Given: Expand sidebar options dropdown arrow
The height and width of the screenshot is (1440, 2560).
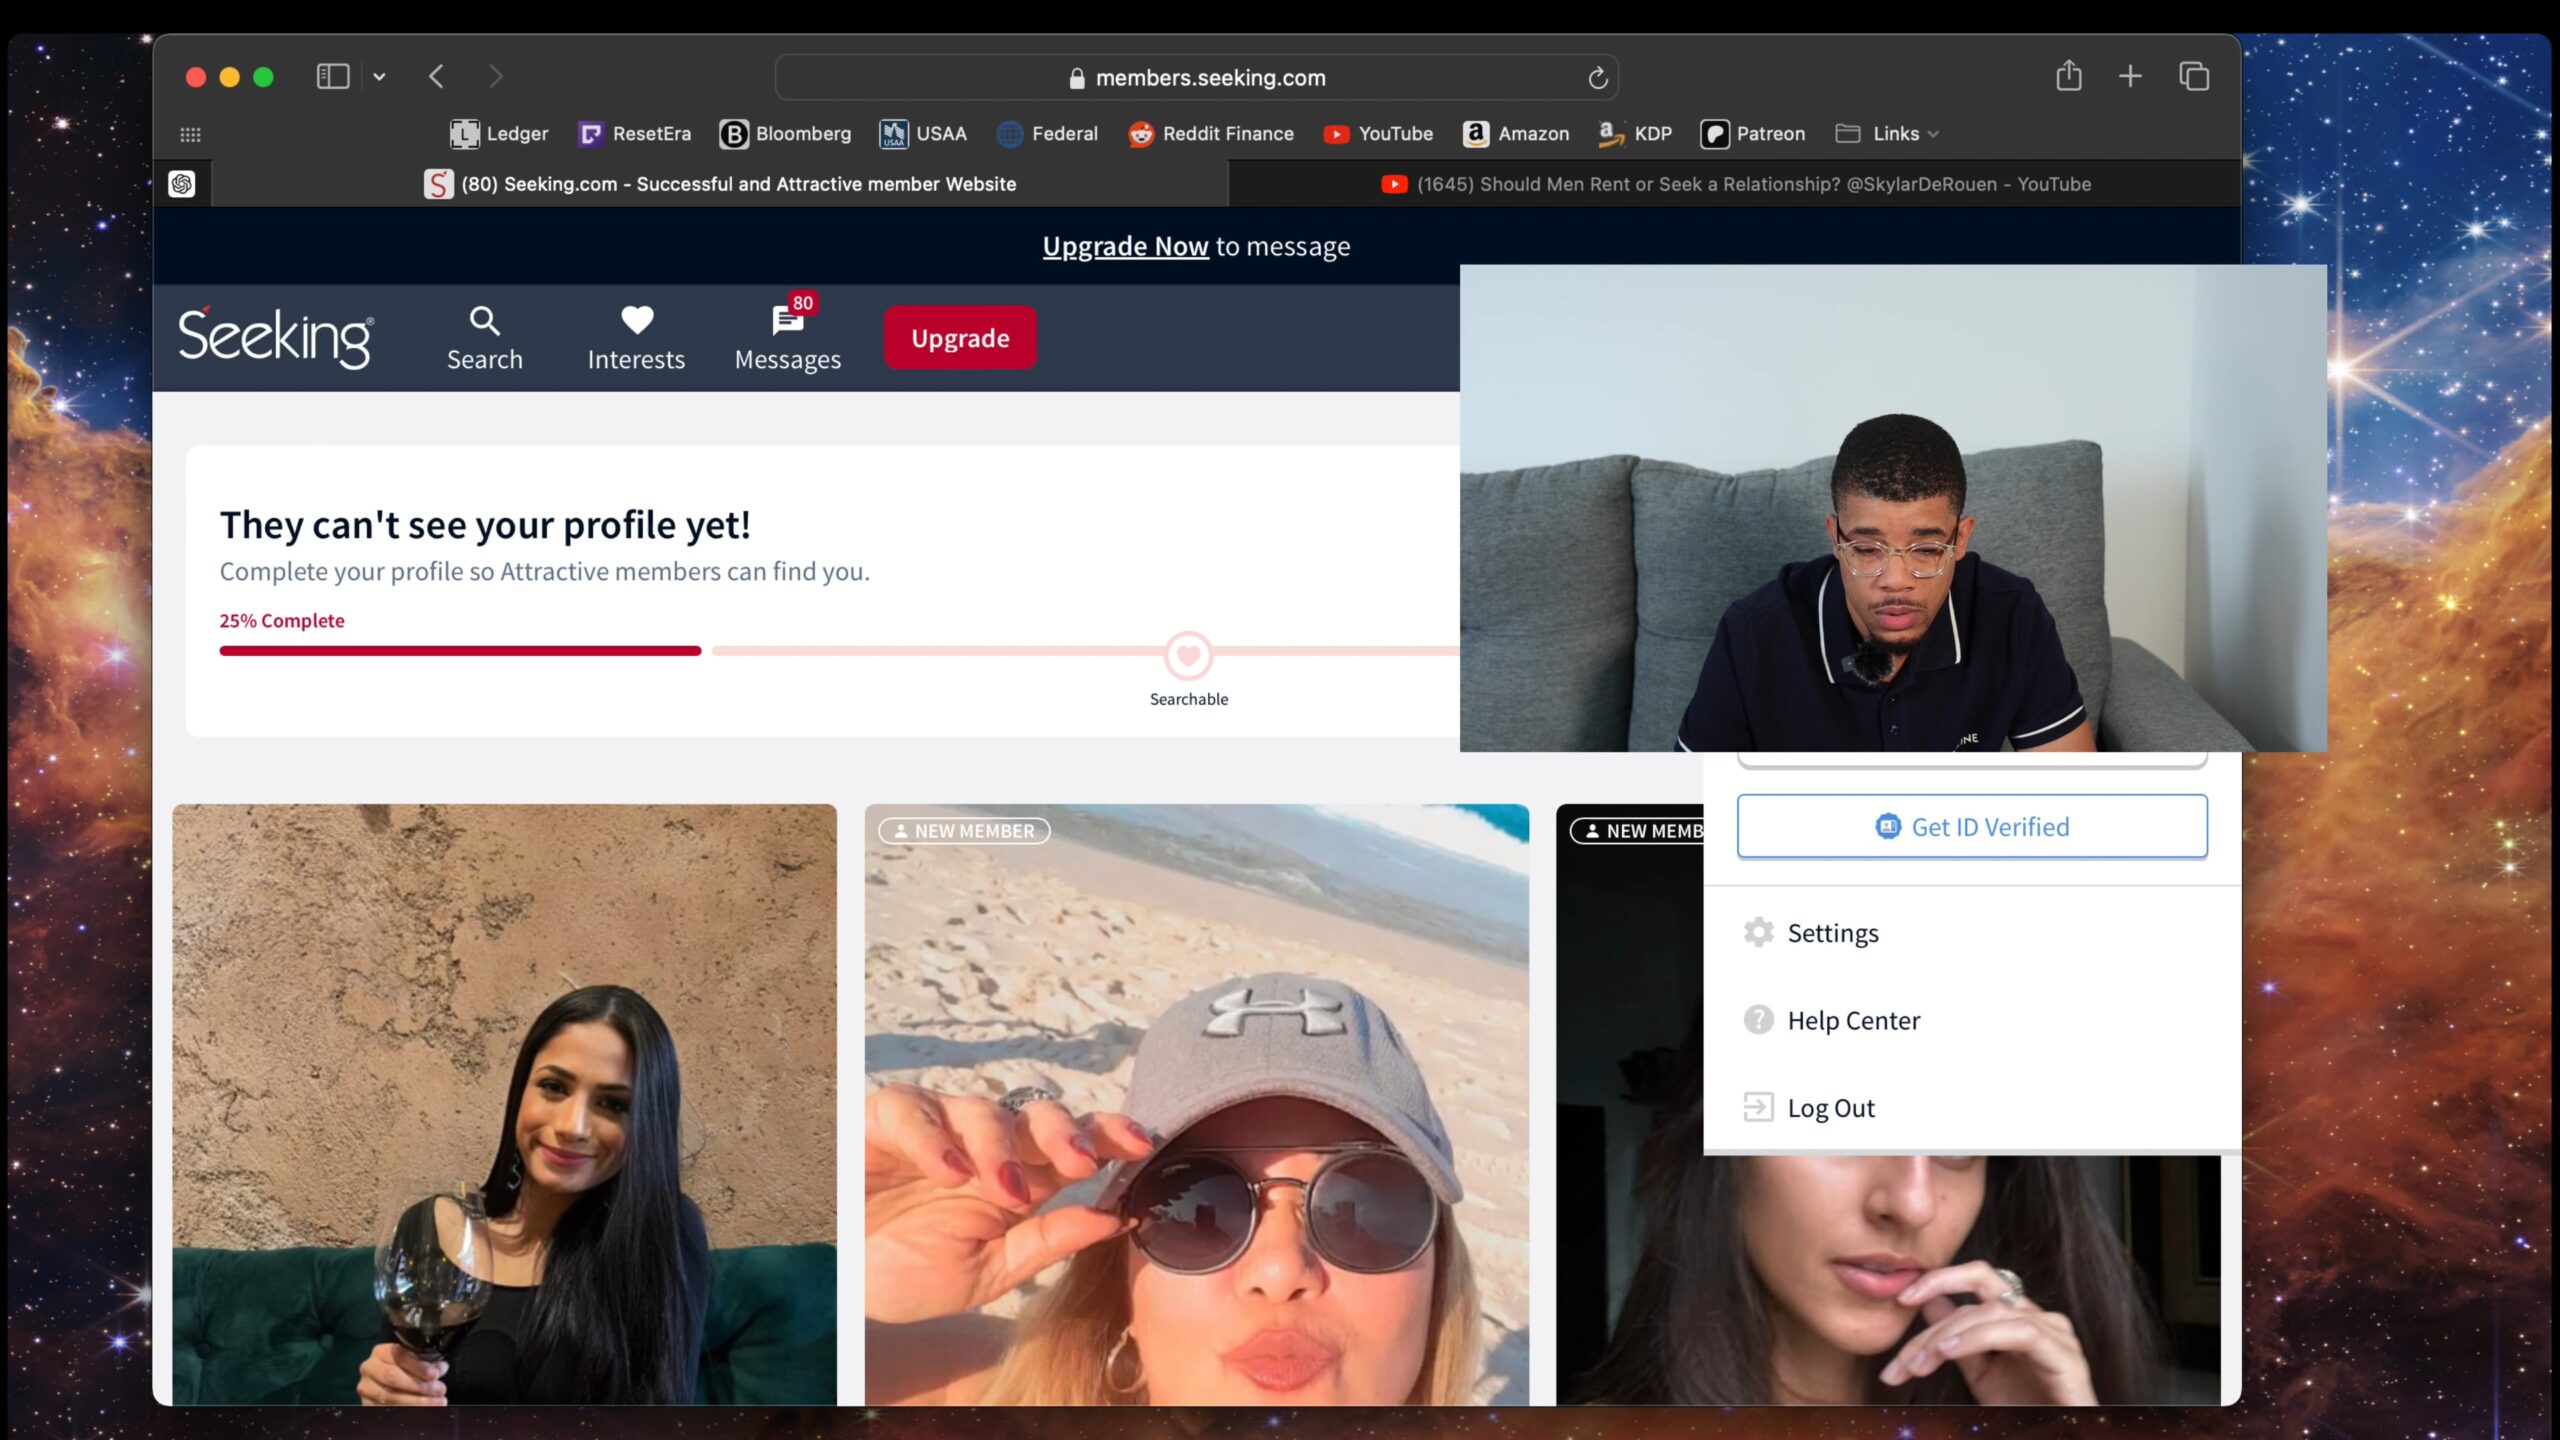Looking at the screenshot, I should pyautogui.click(x=379, y=77).
